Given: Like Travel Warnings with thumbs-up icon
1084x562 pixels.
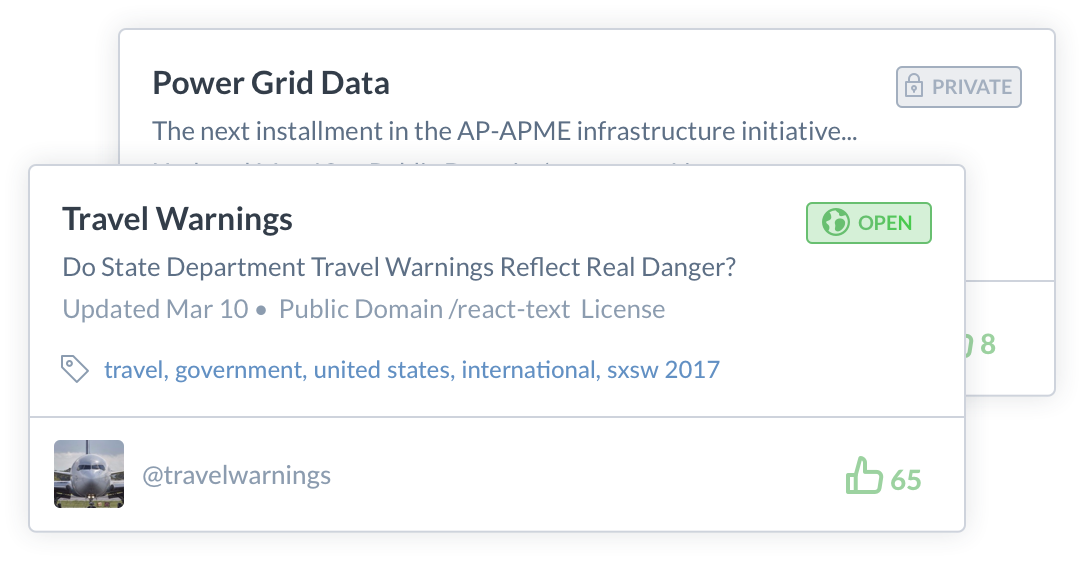Looking at the screenshot, I should pyautogui.click(x=863, y=476).
